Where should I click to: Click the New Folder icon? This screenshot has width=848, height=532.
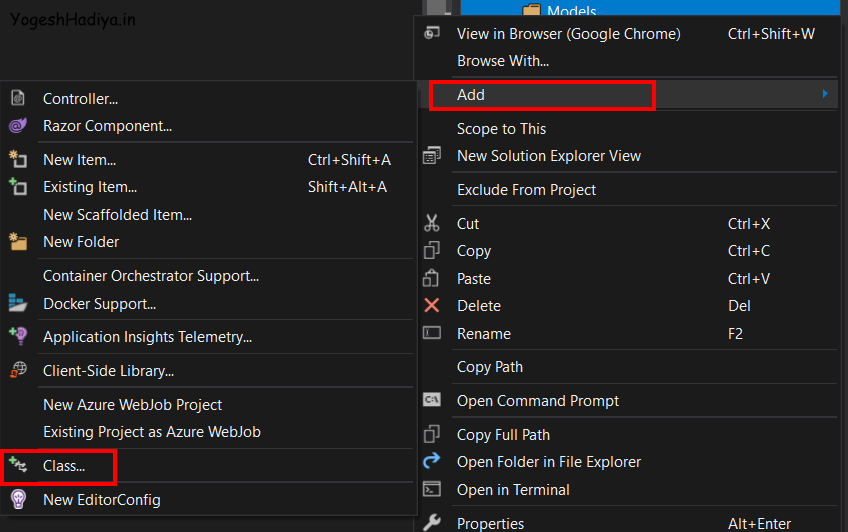17,241
